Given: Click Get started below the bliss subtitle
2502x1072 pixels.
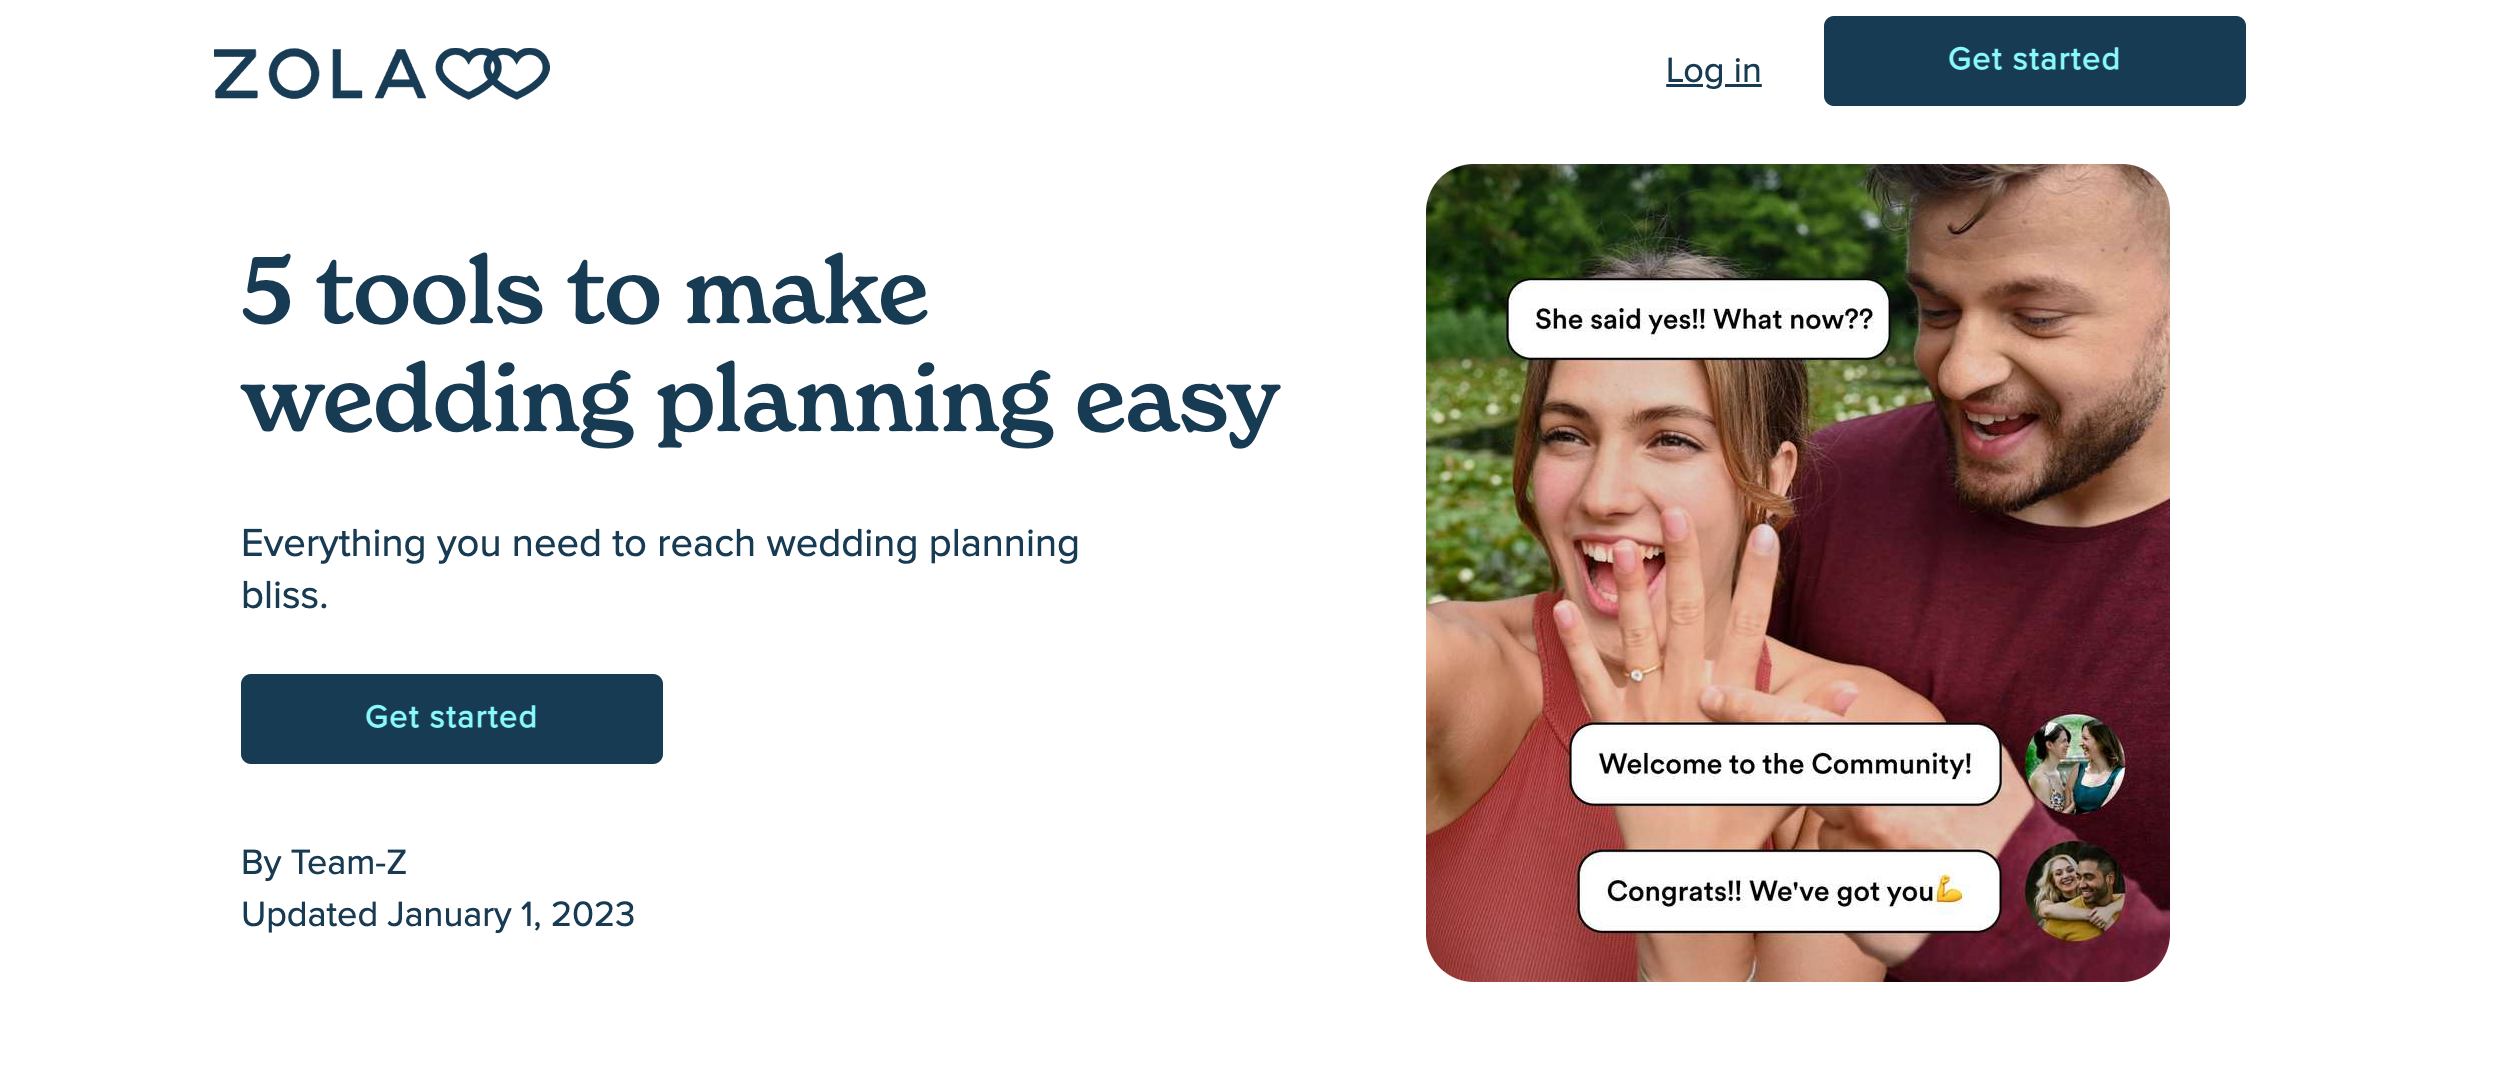Looking at the screenshot, I should click(451, 719).
